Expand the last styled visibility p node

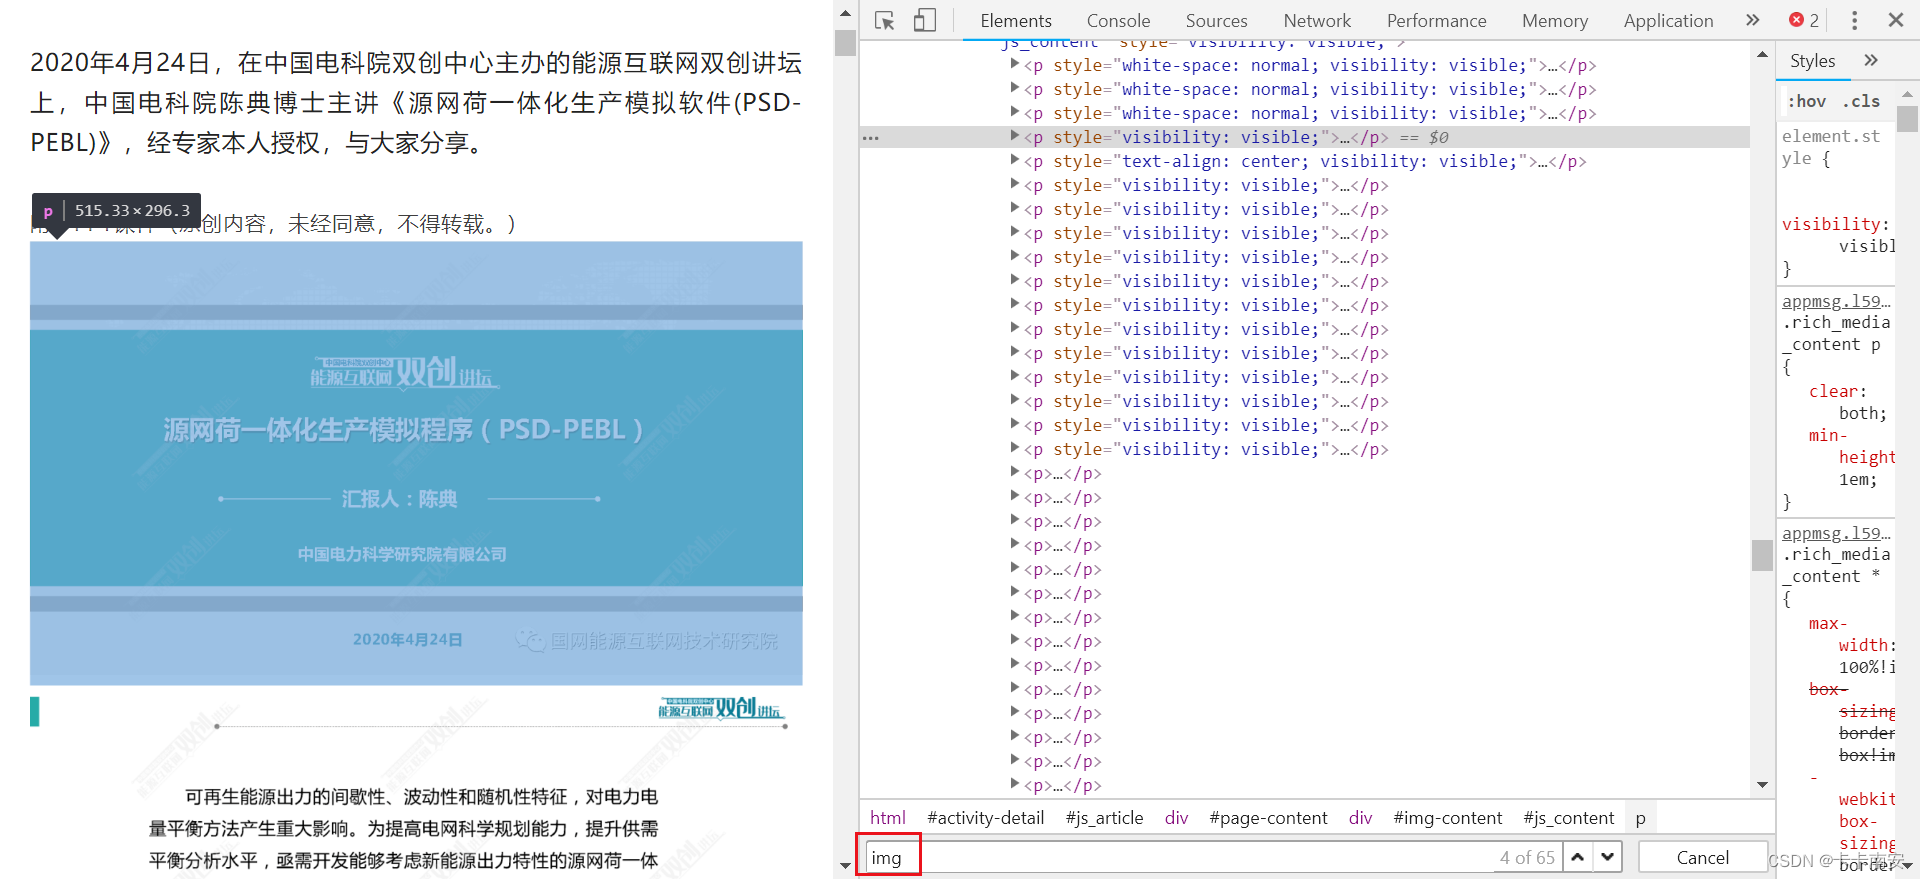1015,448
